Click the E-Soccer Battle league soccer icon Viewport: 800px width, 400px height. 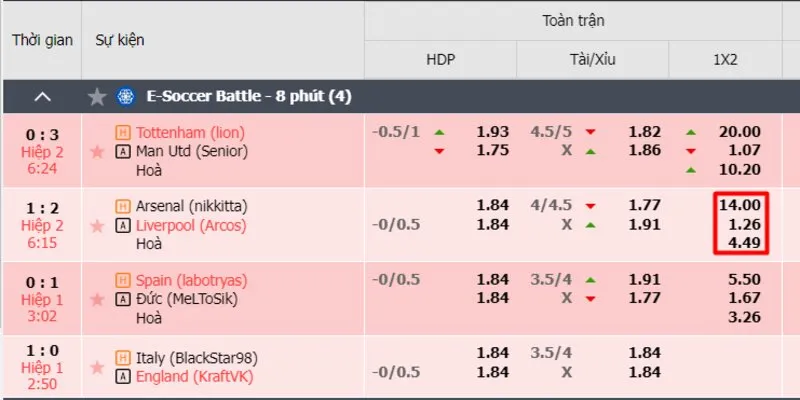(x=126, y=97)
